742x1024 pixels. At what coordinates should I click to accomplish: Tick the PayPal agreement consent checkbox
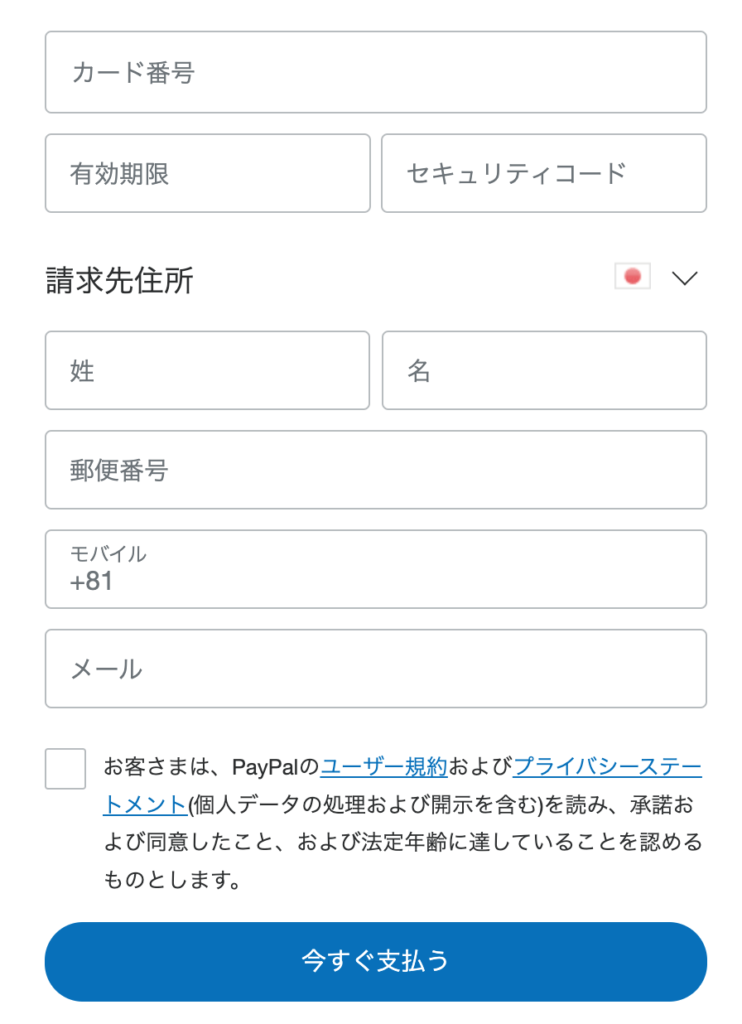(x=65, y=769)
